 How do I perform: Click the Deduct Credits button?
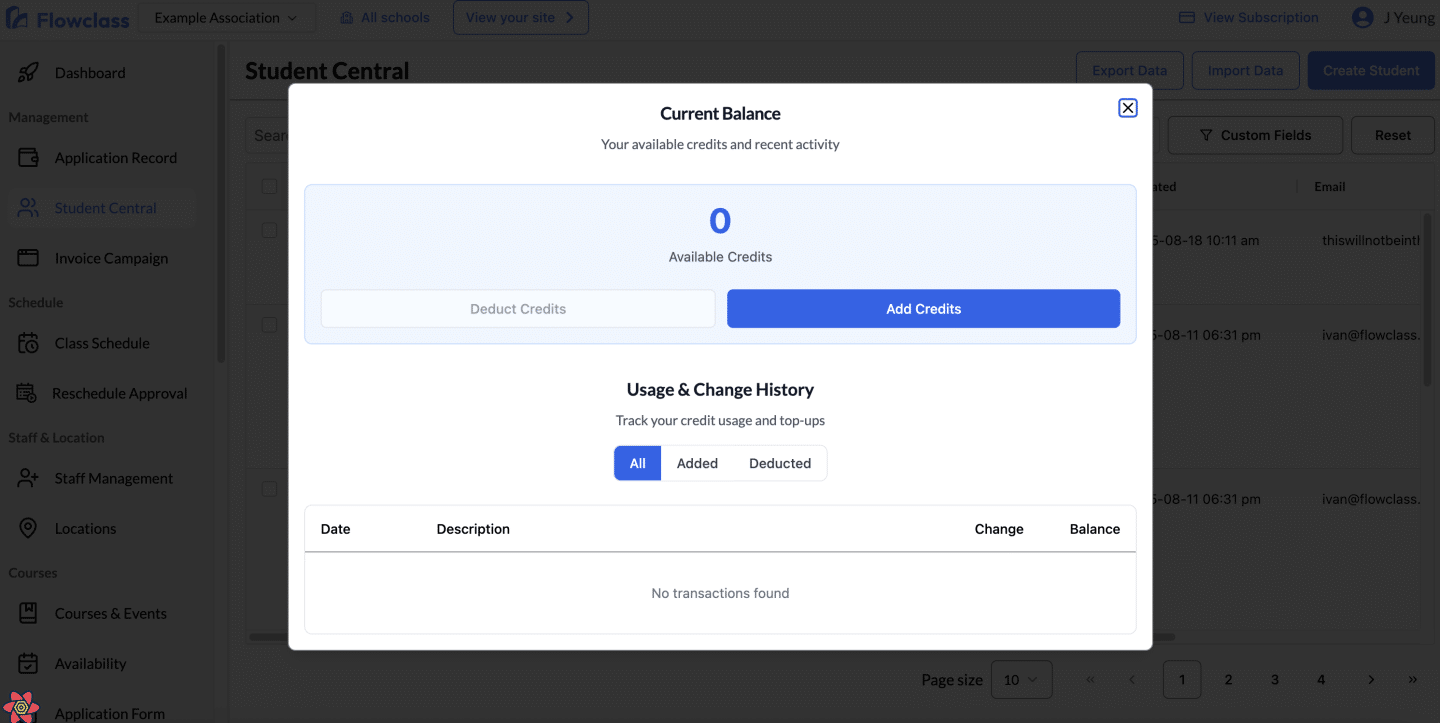tap(518, 309)
